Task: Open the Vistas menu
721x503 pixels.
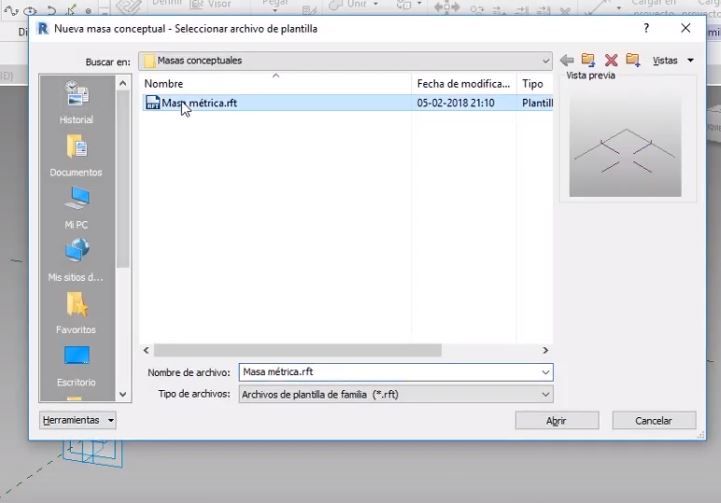Action: pos(673,60)
